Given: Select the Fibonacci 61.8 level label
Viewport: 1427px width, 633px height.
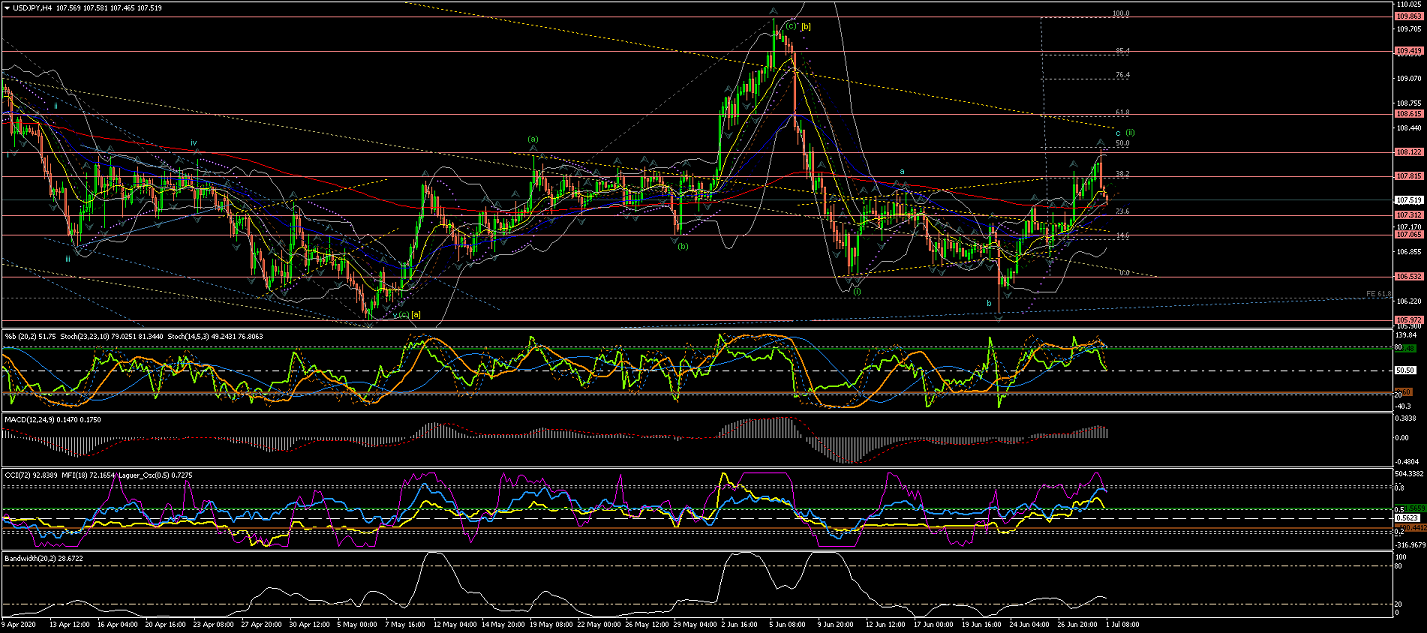Looking at the screenshot, I should coord(1122,112).
